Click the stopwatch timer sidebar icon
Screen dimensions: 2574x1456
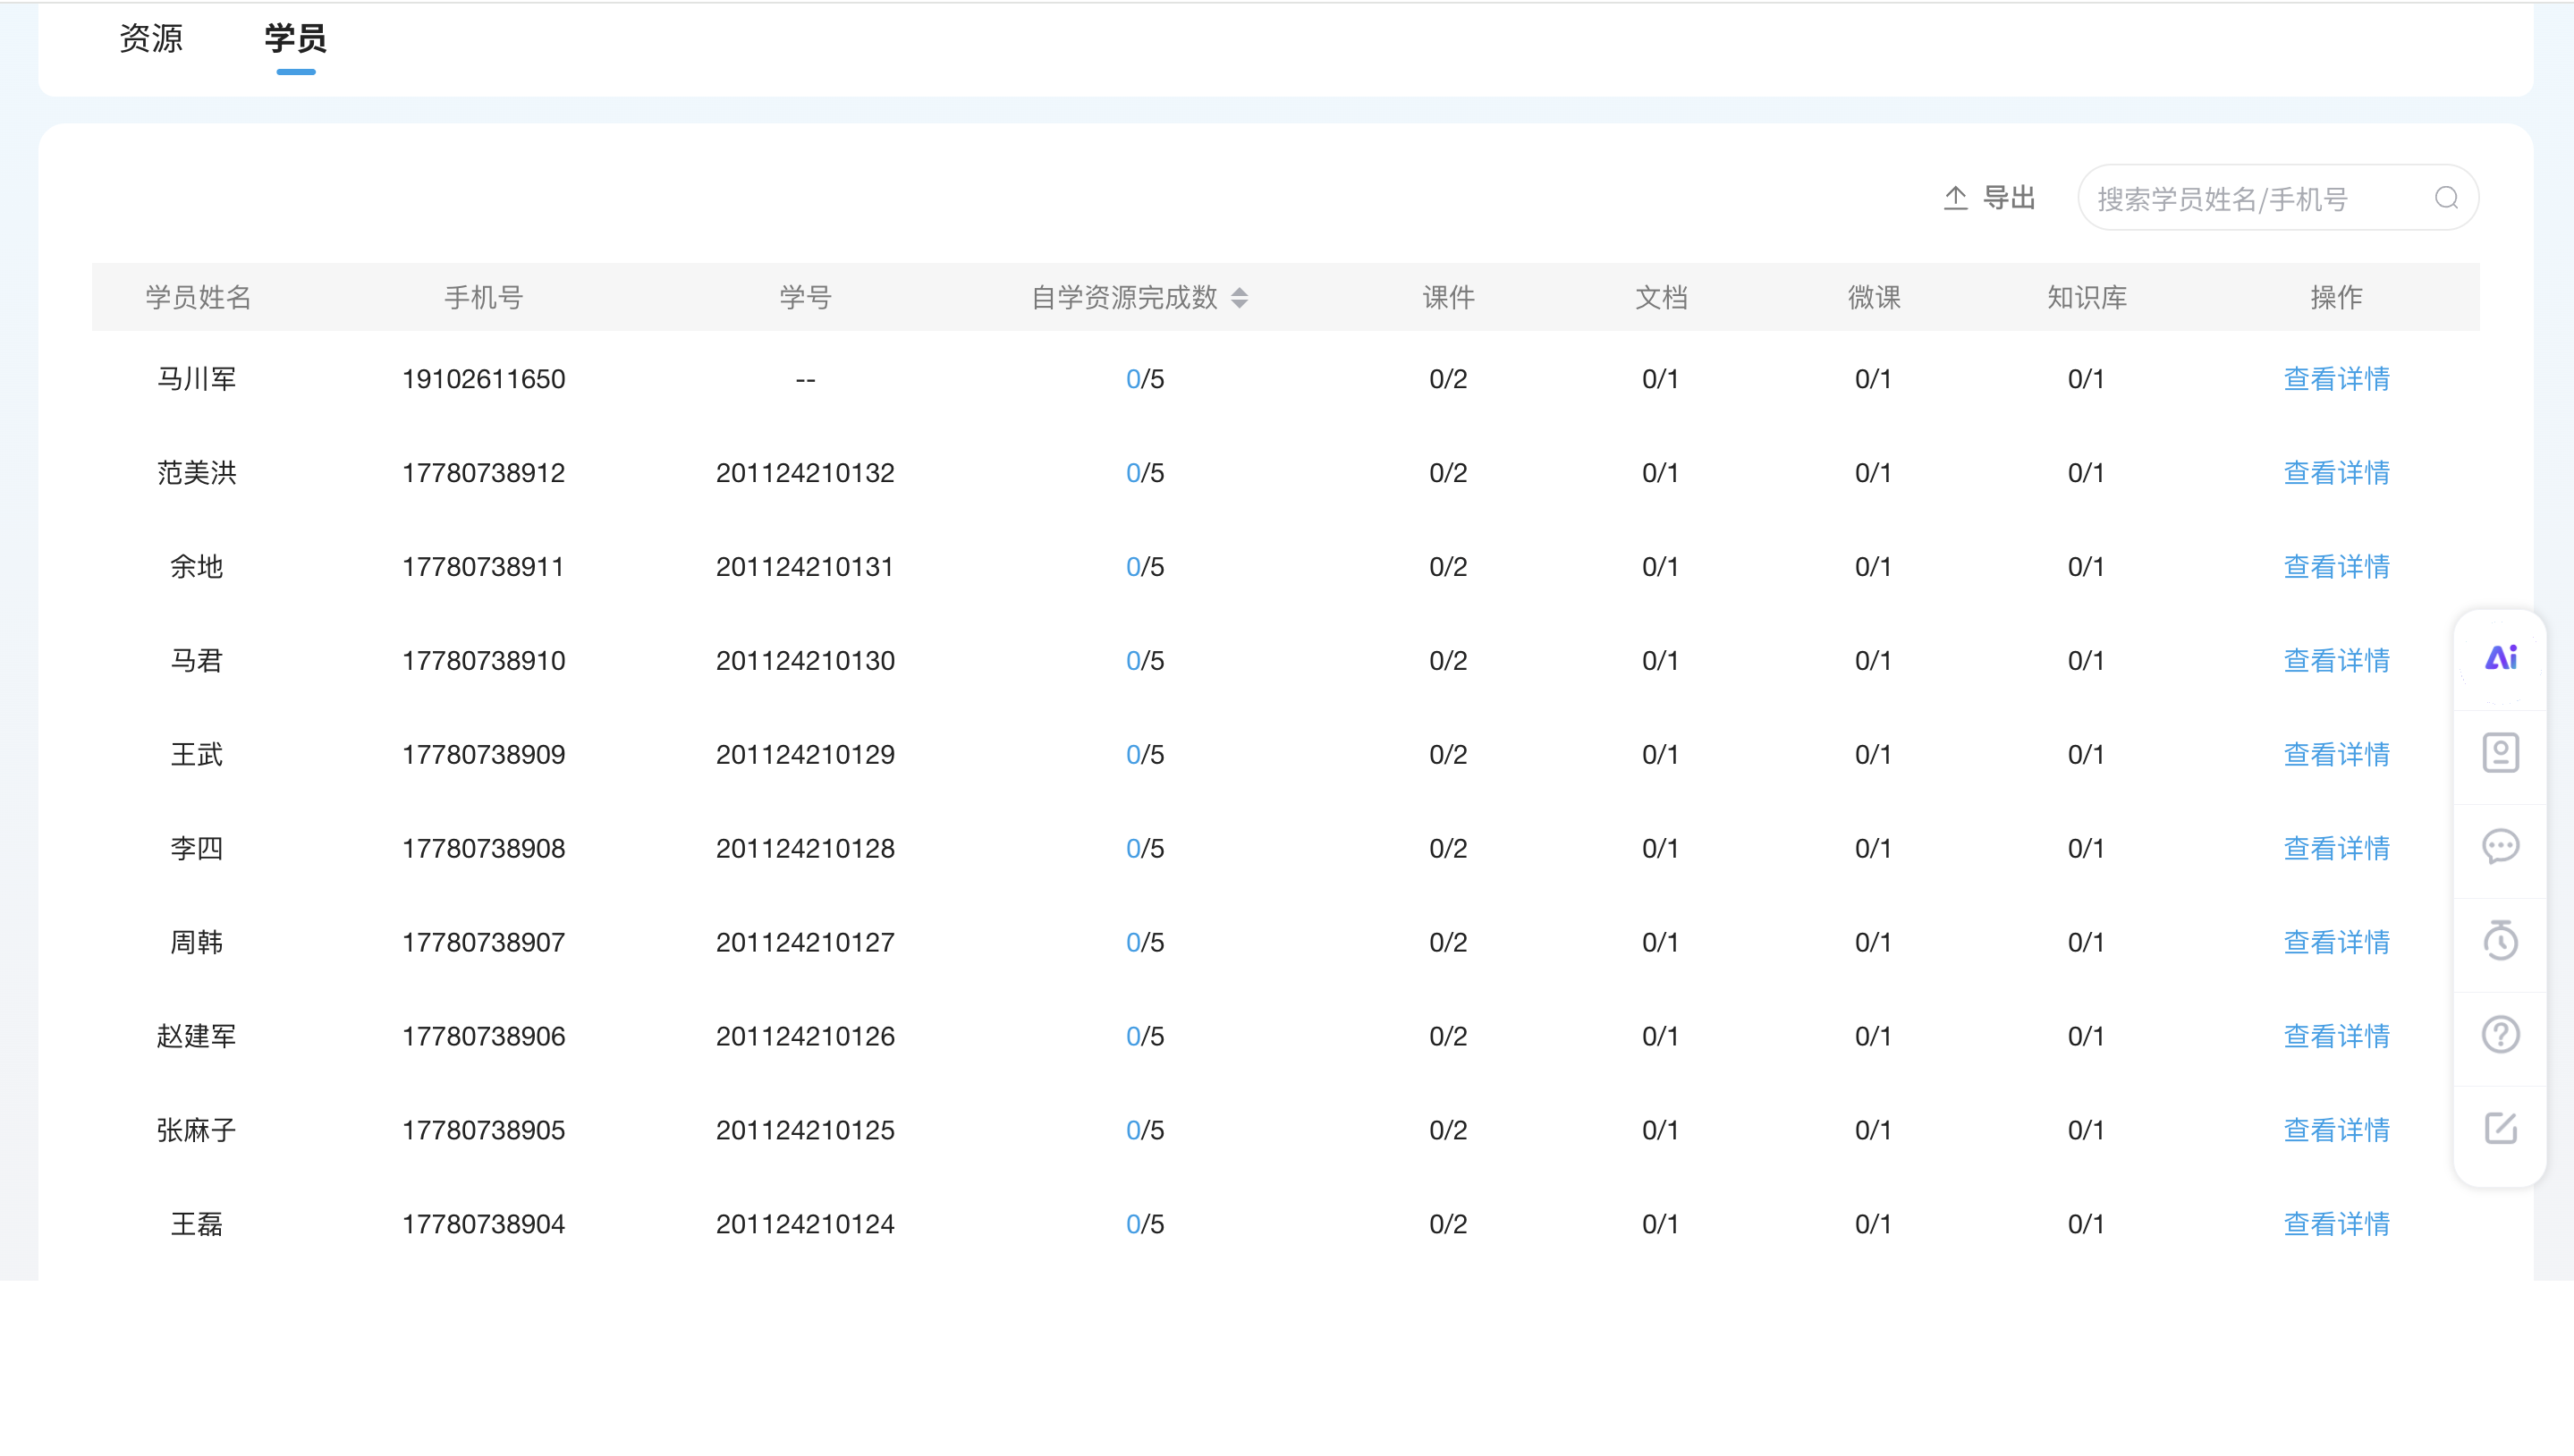tap(2500, 940)
